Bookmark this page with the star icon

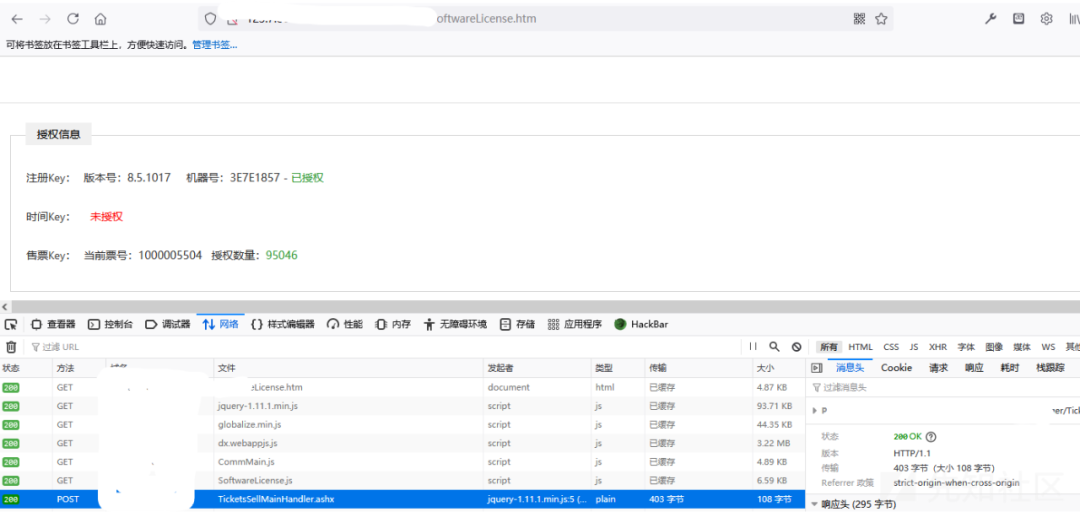click(881, 19)
